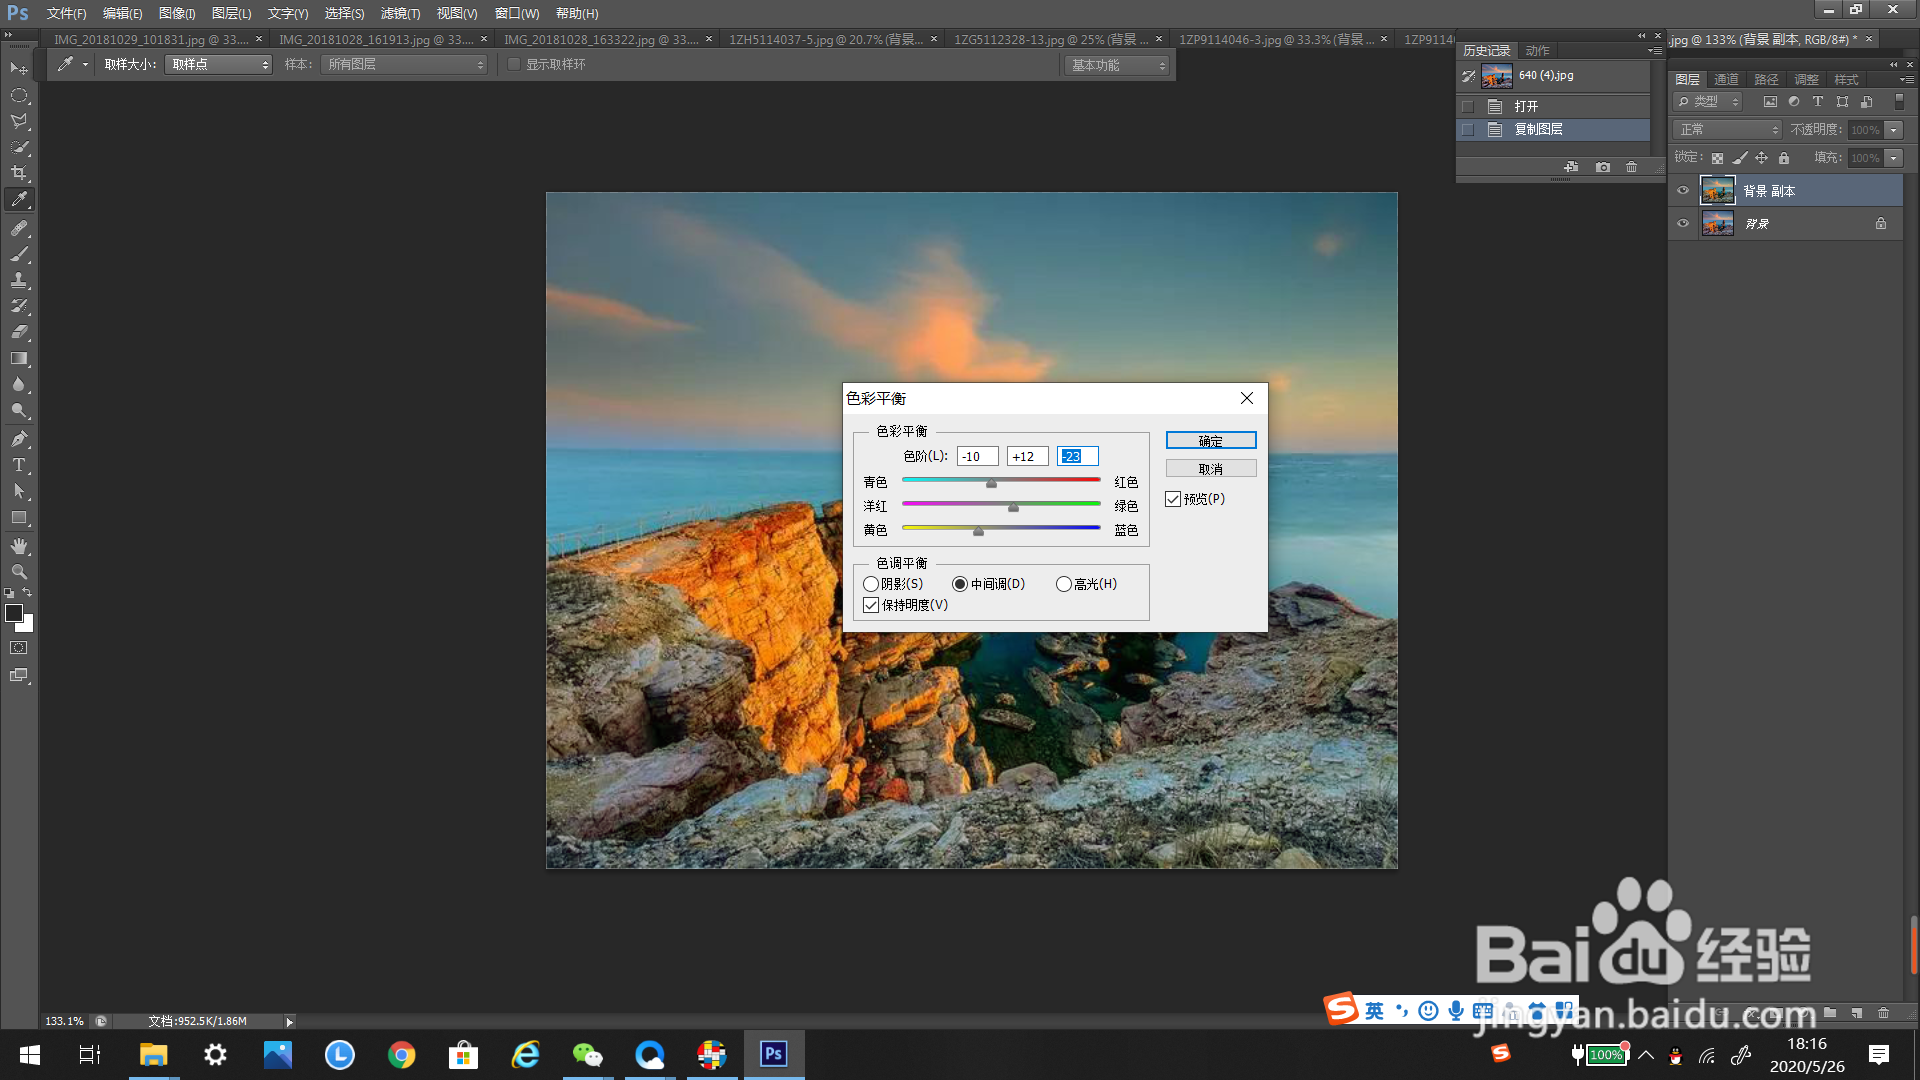The image size is (1920, 1080).
Task: Open the 滤镜(T) filter menu
Action: point(400,13)
